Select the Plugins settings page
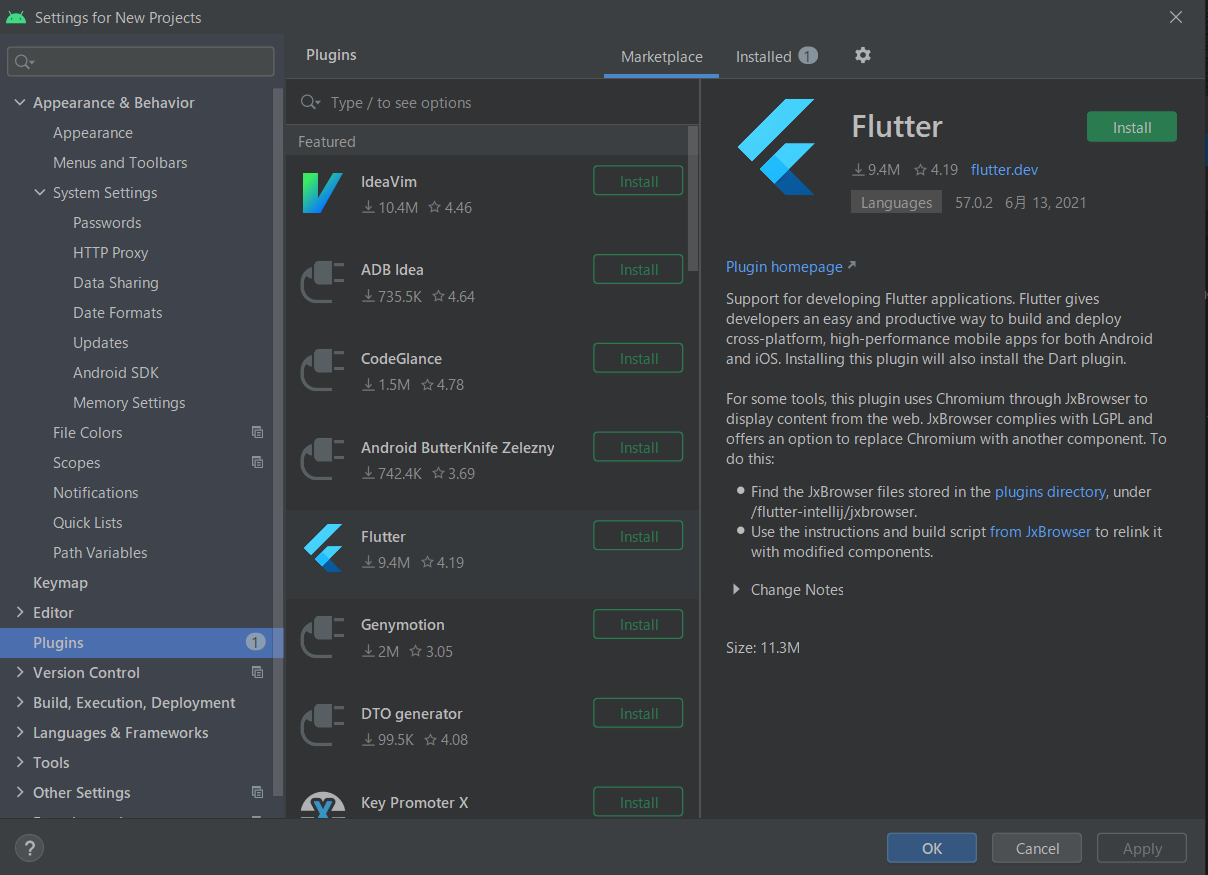Image resolution: width=1208 pixels, height=875 pixels. [142, 643]
